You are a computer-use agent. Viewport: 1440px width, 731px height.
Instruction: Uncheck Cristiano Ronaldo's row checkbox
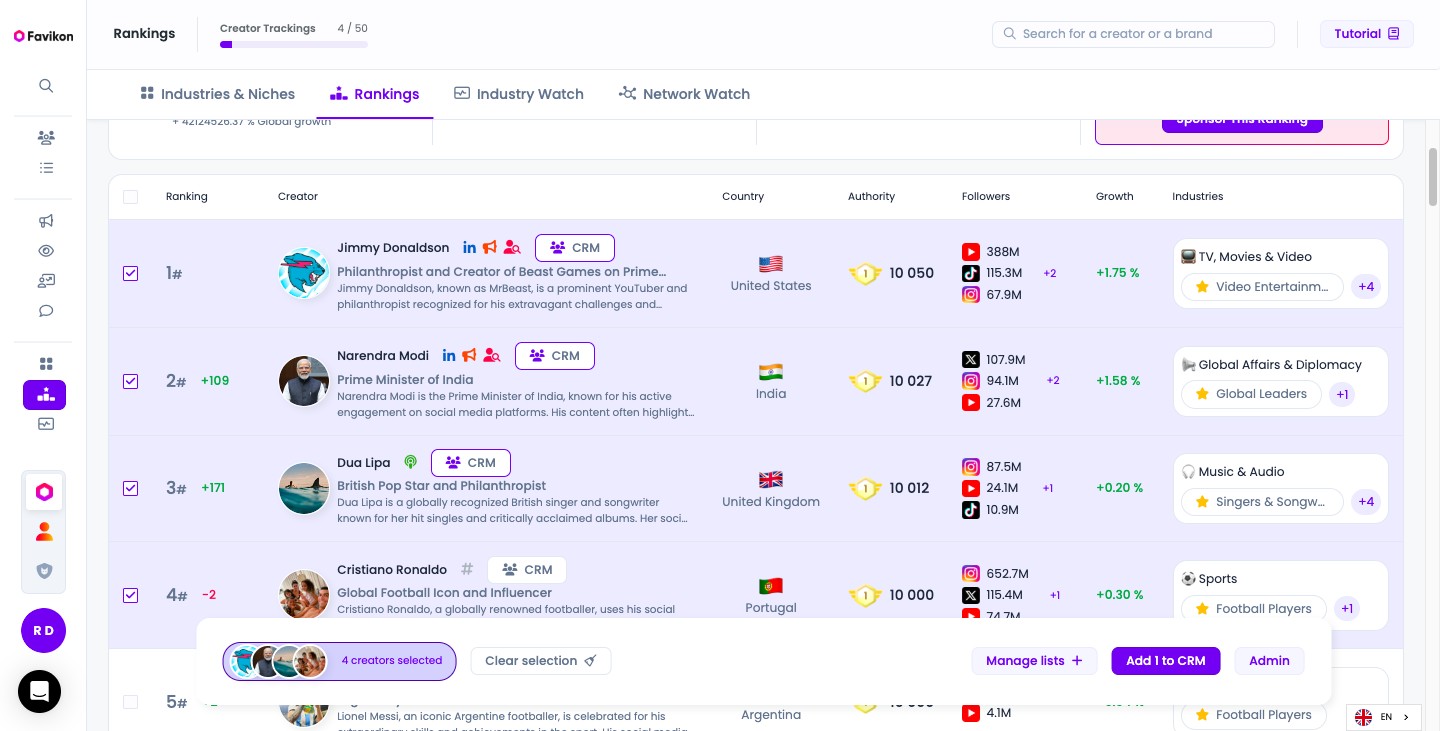pyautogui.click(x=130, y=595)
